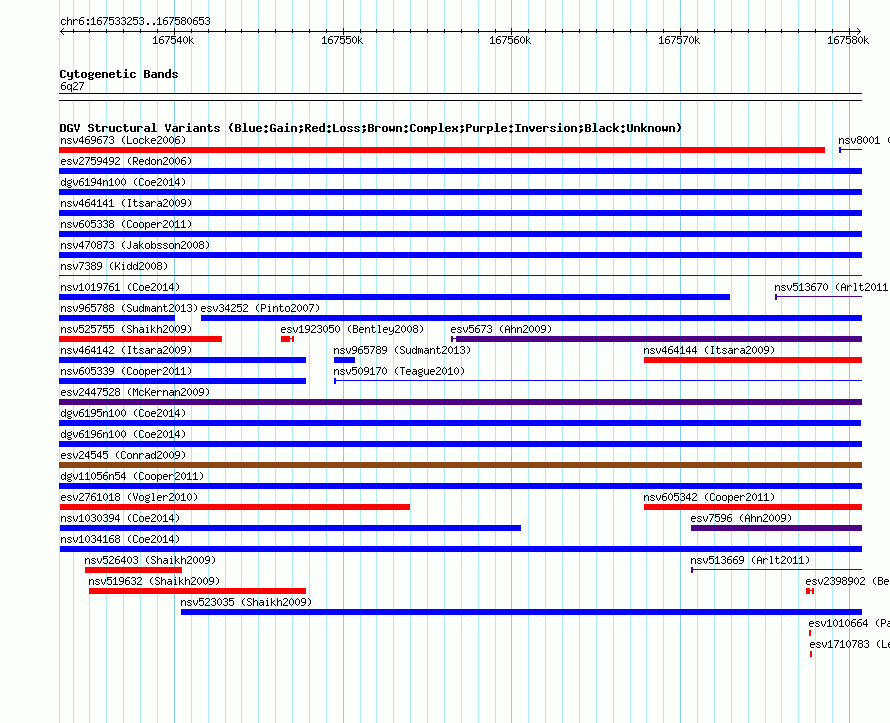890x723 pixels.
Task: Click the 167580k ruler position
Action: pyautogui.click(x=848, y=40)
